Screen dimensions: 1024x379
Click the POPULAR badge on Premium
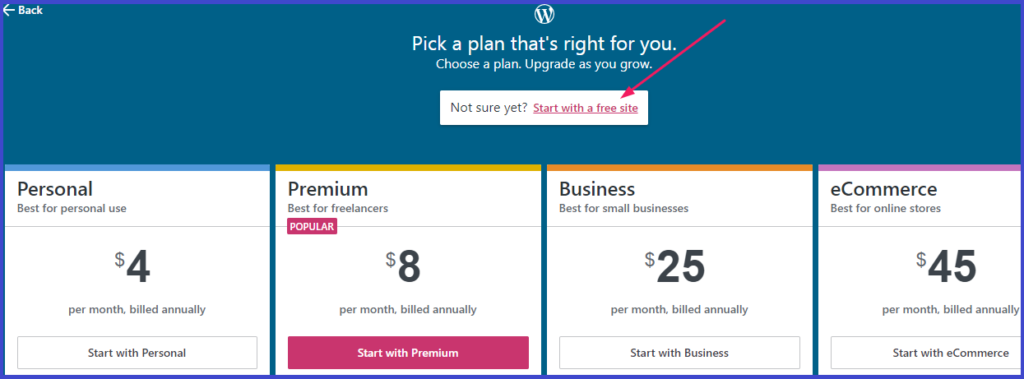coord(312,227)
